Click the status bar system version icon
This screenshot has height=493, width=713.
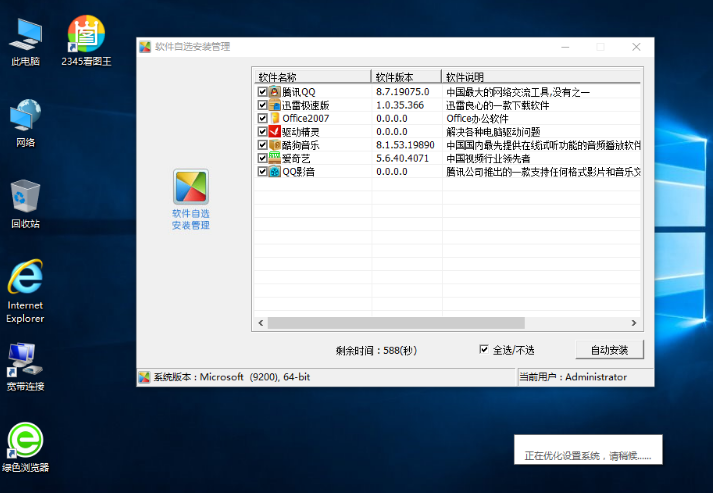(x=145, y=377)
